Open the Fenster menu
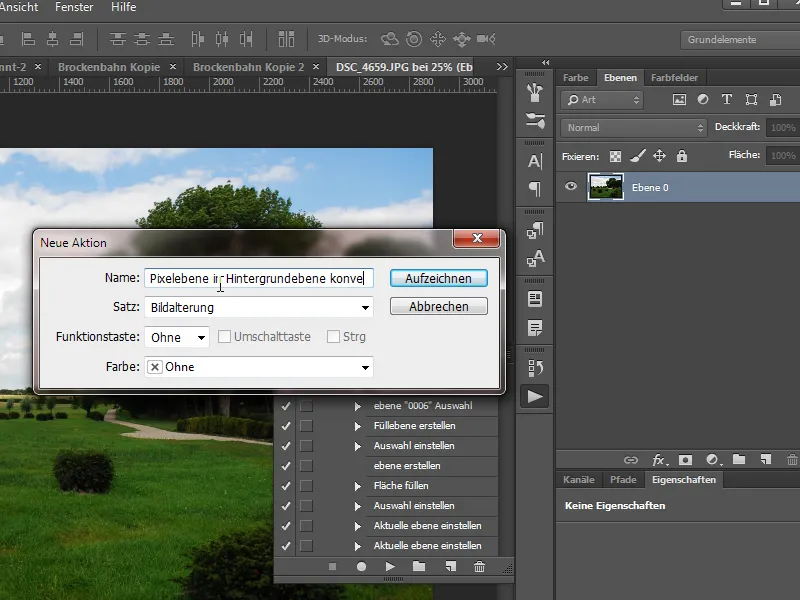Image resolution: width=800 pixels, height=600 pixels. pos(74,7)
